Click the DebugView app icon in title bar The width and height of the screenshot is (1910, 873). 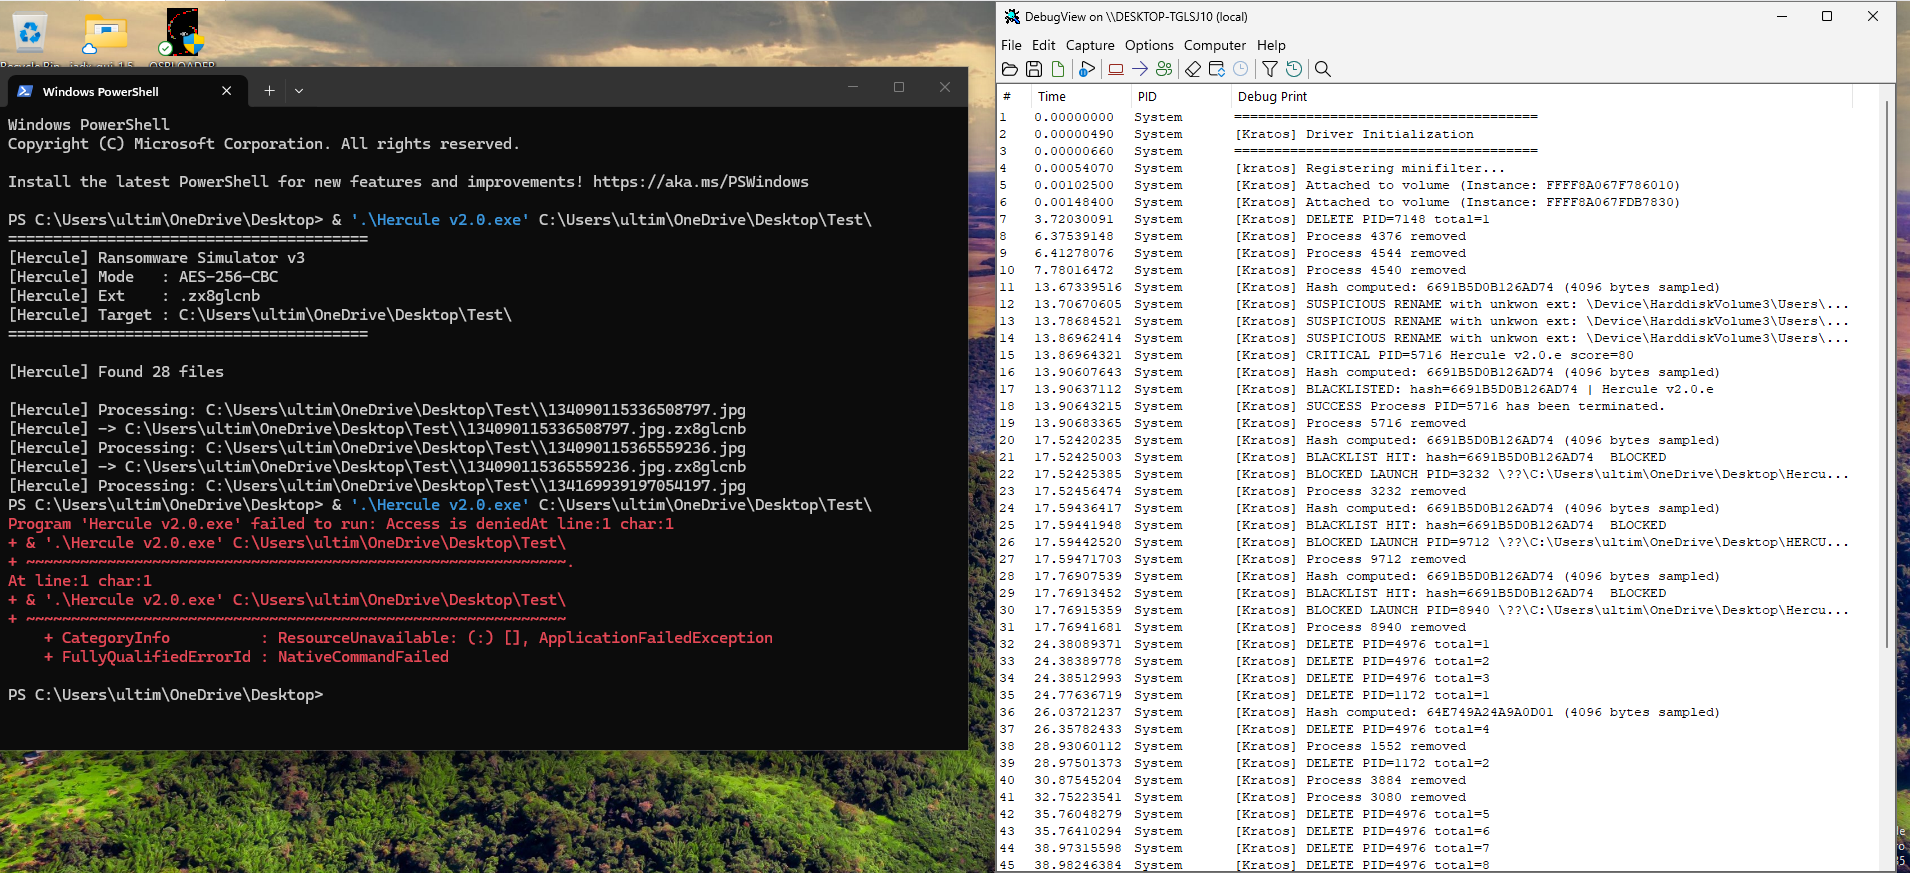click(x=1012, y=16)
